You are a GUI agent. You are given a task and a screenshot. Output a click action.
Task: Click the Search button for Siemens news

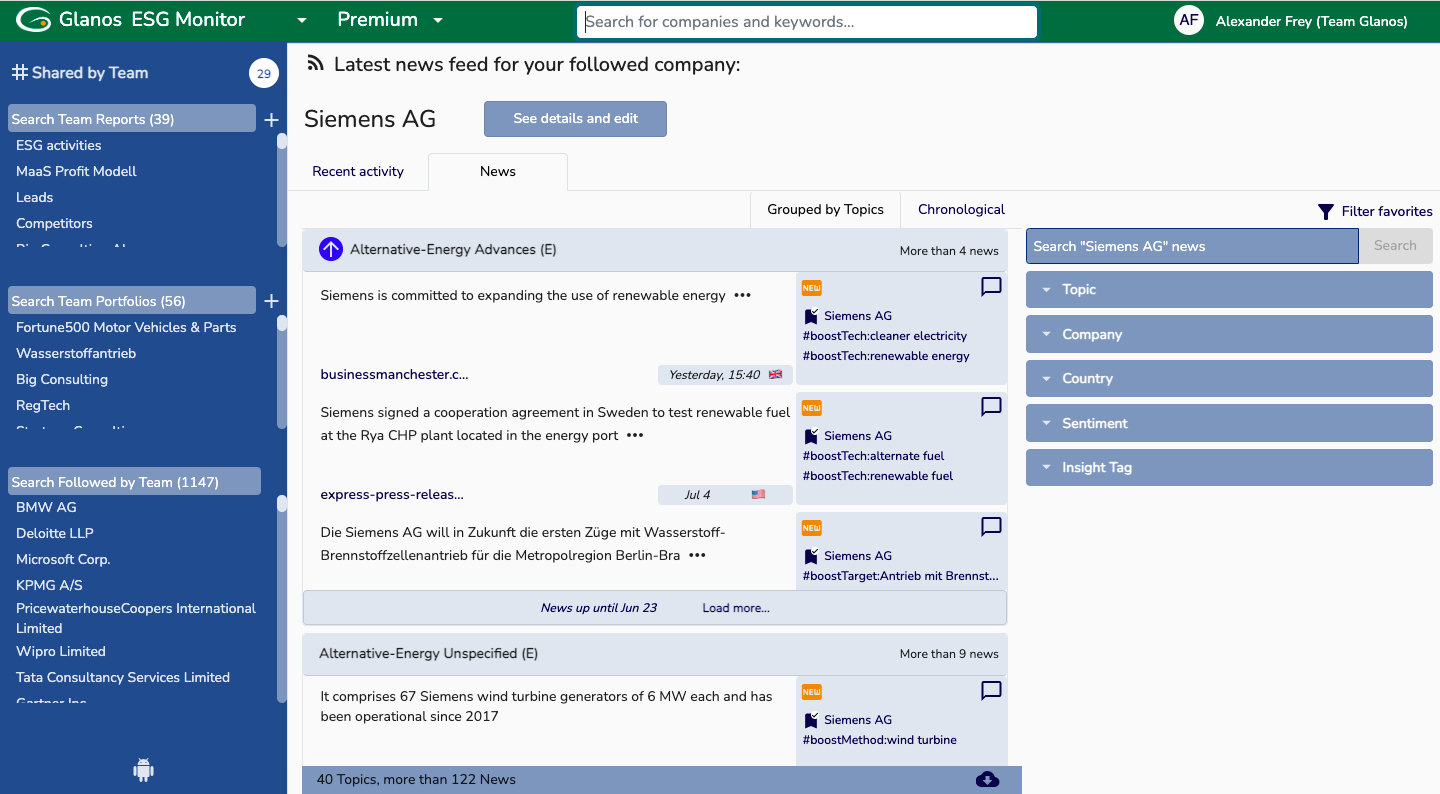pyautogui.click(x=1395, y=246)
